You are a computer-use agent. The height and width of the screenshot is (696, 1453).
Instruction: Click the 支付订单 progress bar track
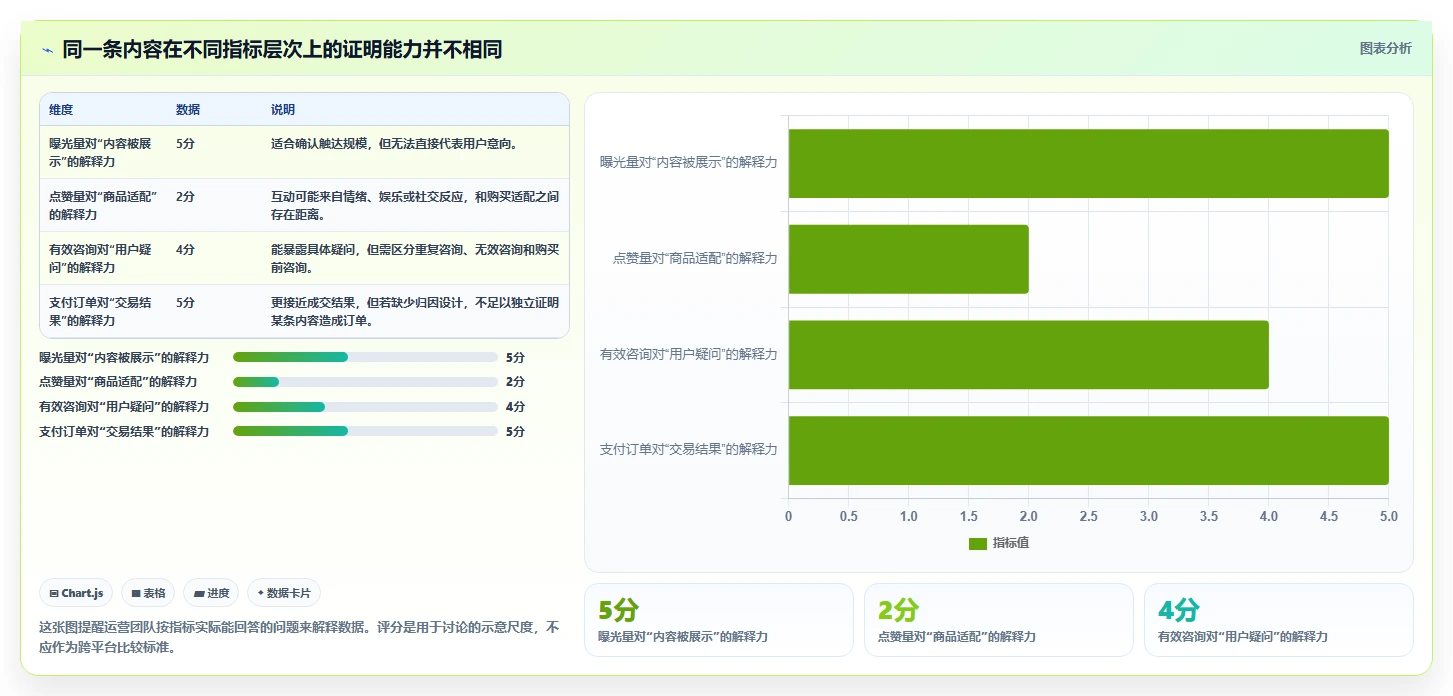click(x=365, y=431)
